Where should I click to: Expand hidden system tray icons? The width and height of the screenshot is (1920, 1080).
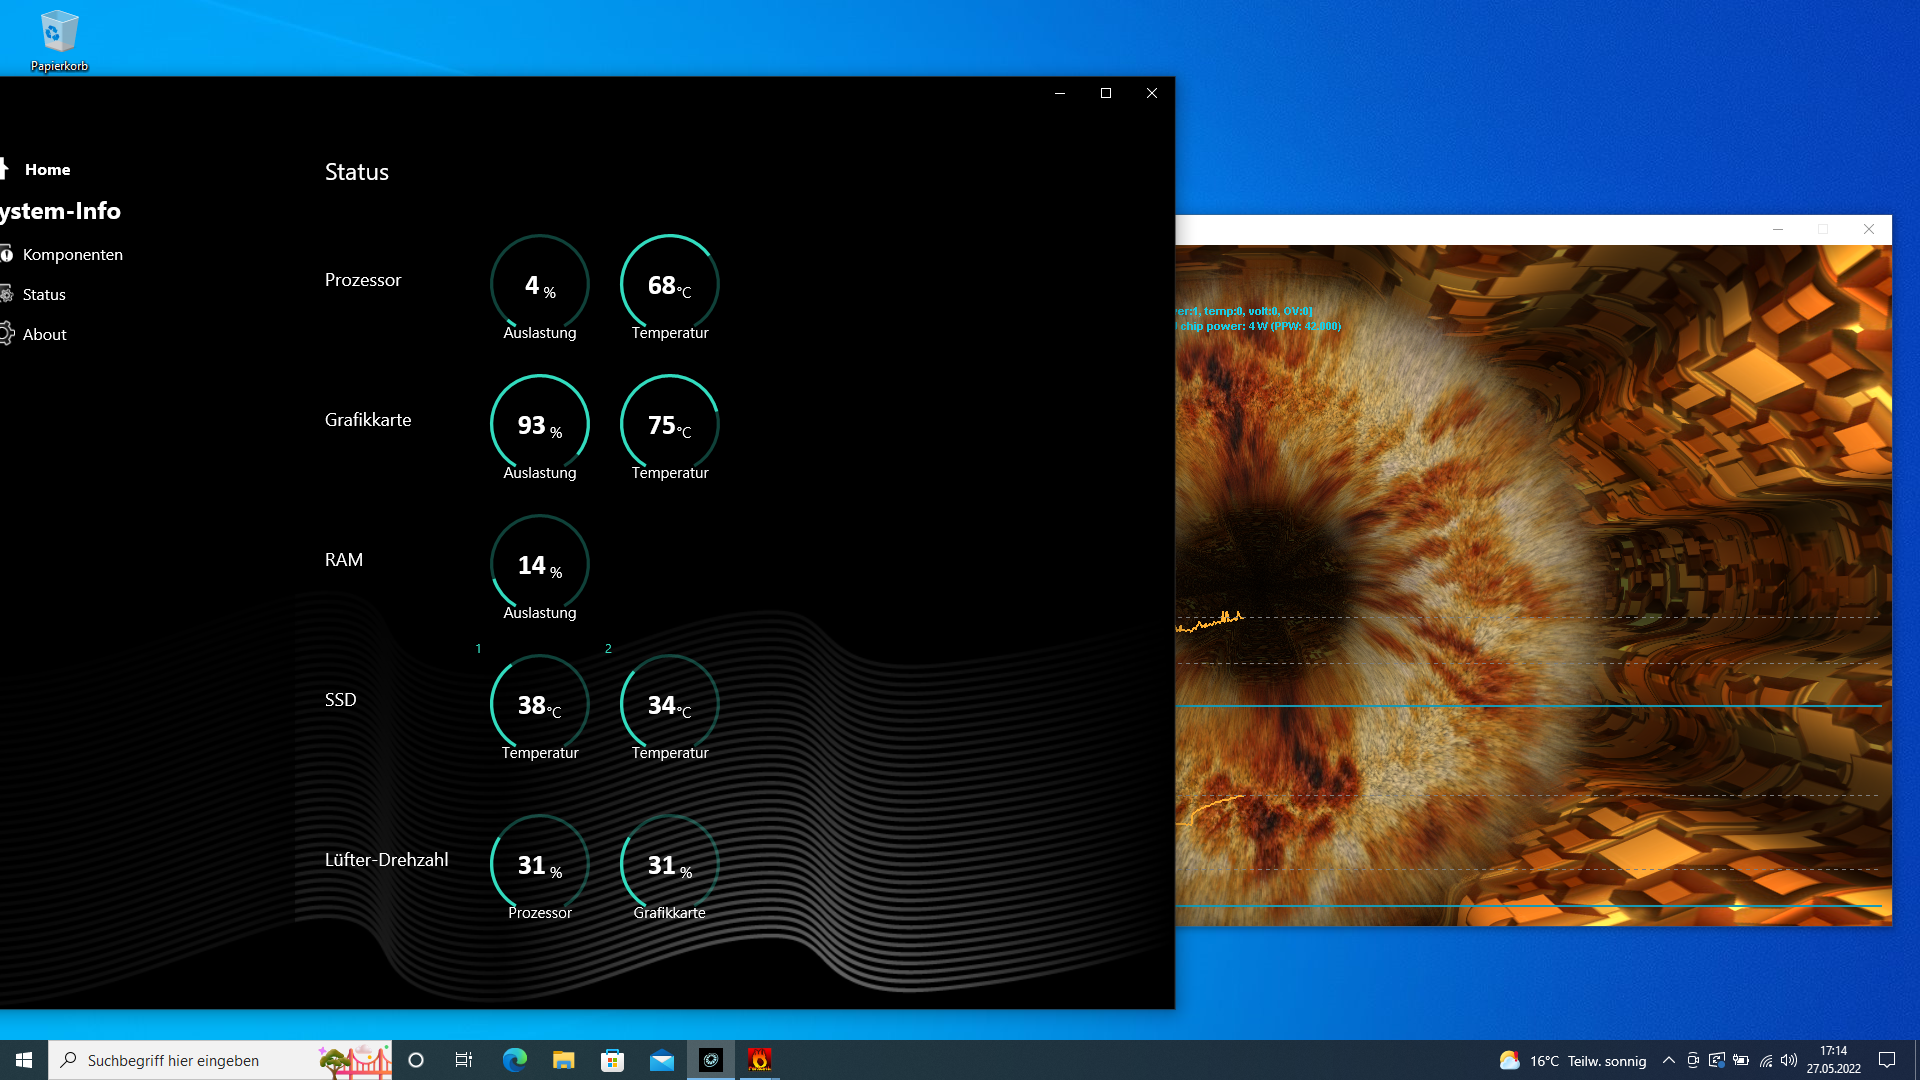(x=1668, y=1060)
